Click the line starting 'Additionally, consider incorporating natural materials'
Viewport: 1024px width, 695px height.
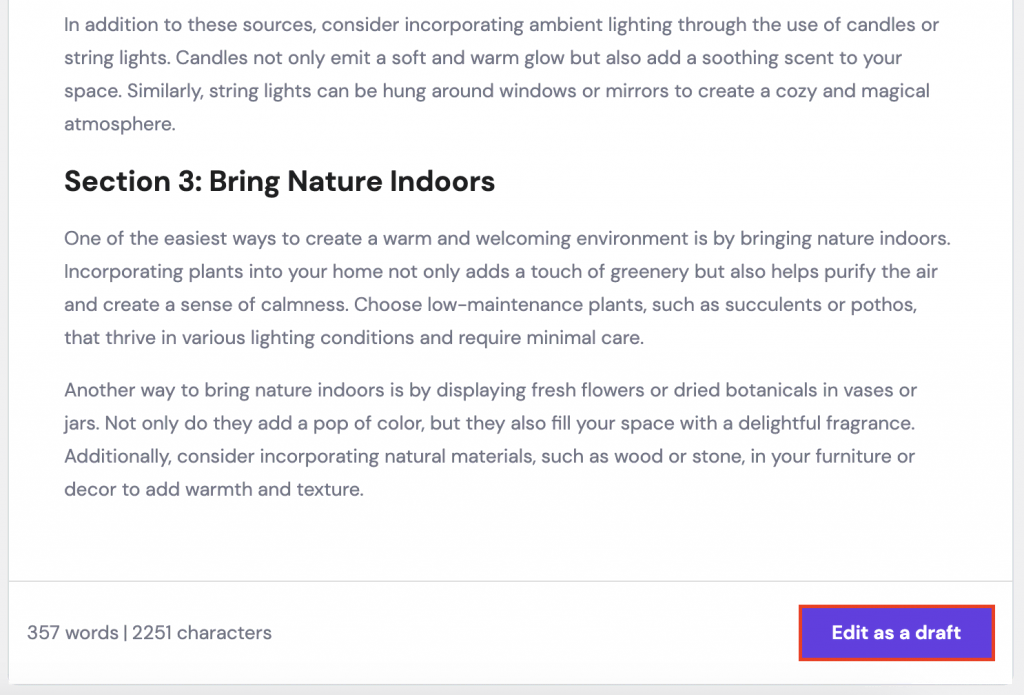coord(490,457)
